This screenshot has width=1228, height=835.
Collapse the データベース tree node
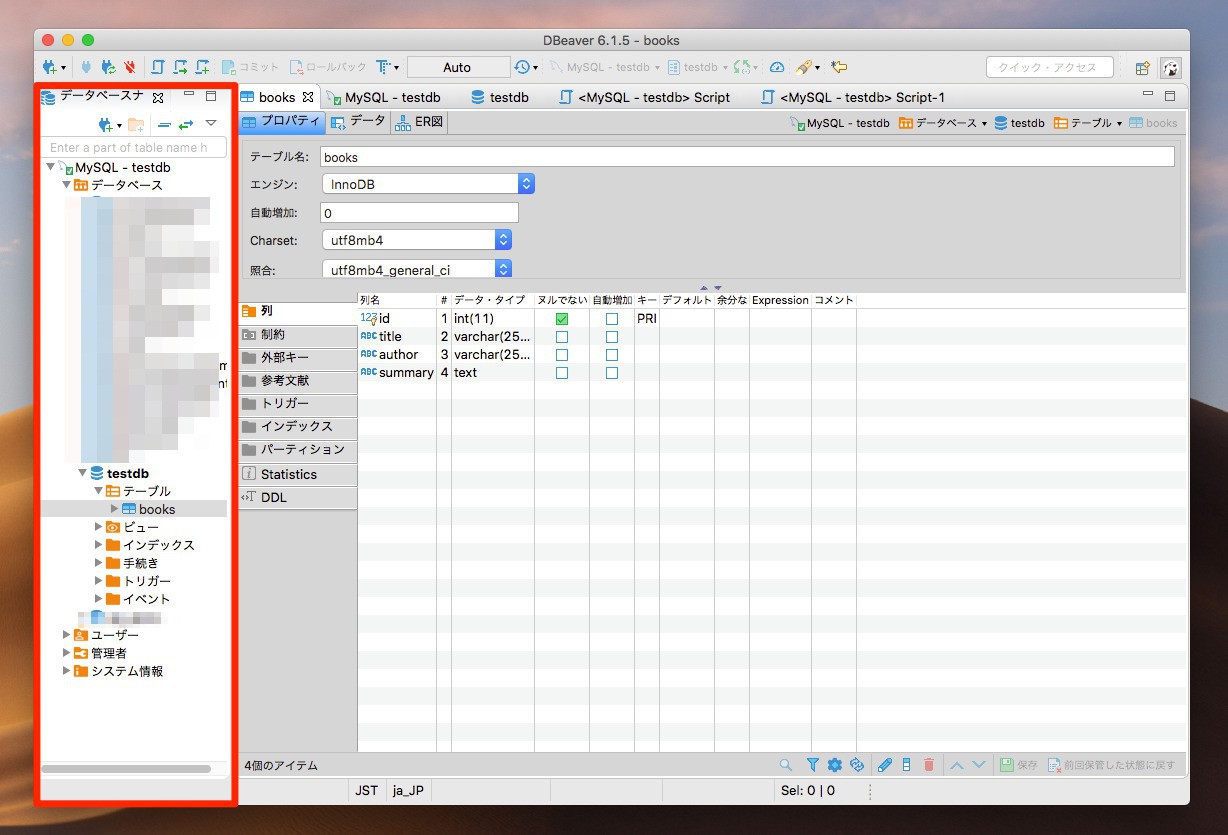pos(67,185)
